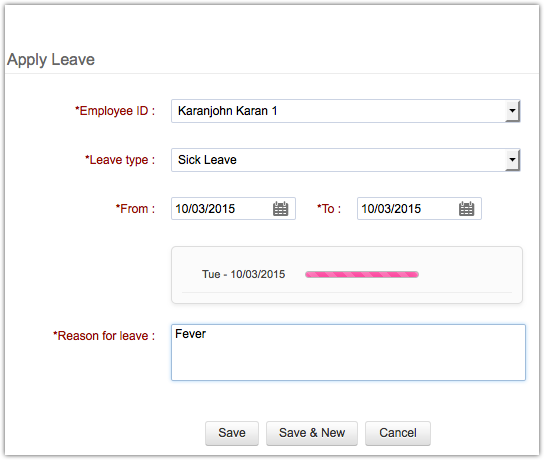Image resolution: width=544 pixels, height=460 pixels.
Task: Click the Reason for leave label
Action: click(x=104, y=336)
